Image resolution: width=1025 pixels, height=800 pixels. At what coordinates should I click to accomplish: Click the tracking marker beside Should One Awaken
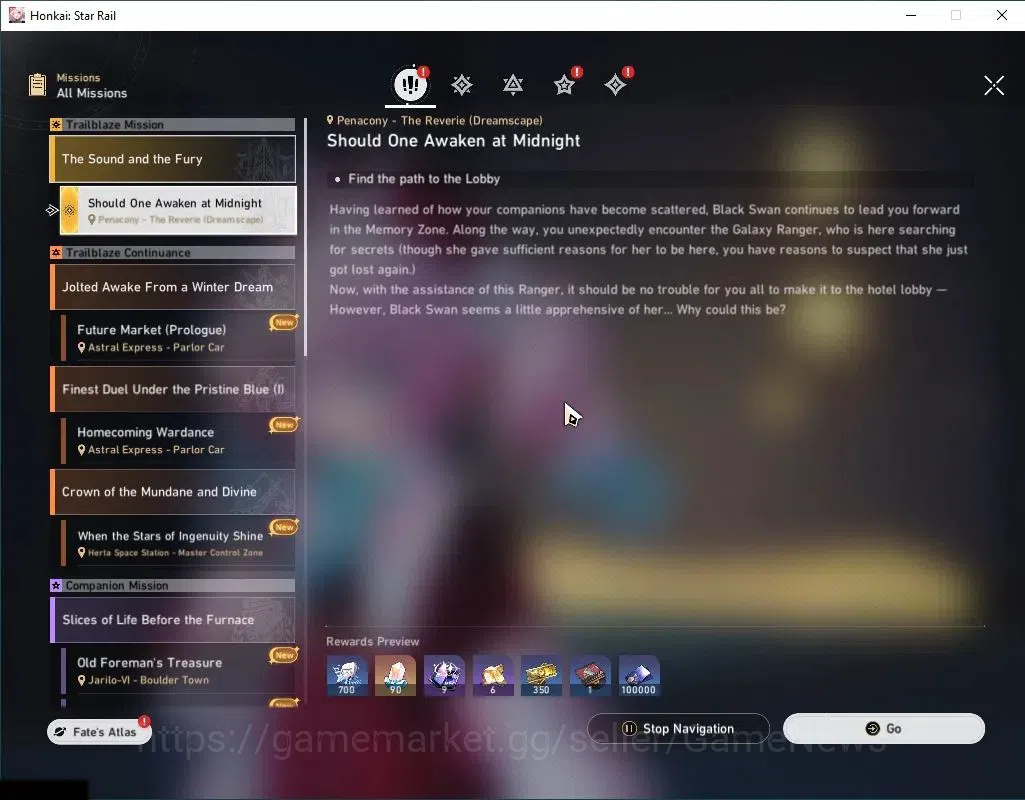52,210
